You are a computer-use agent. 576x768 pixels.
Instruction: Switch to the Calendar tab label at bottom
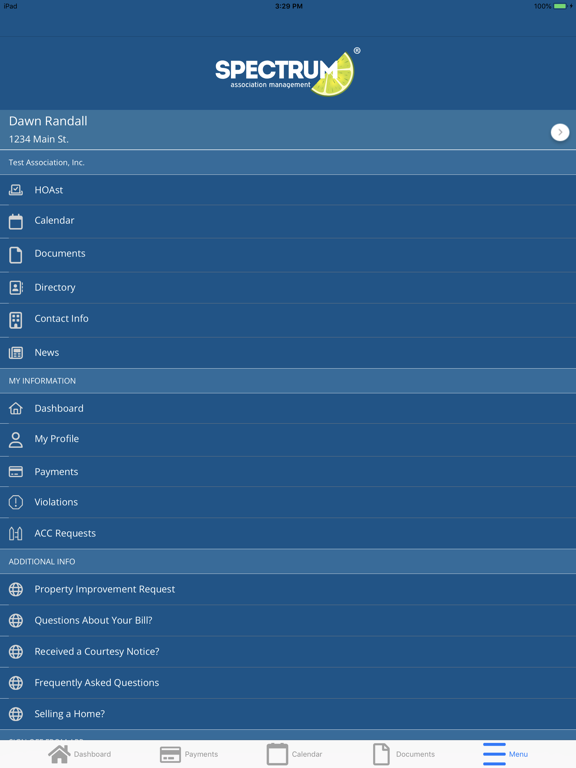(x=307, y=754)
